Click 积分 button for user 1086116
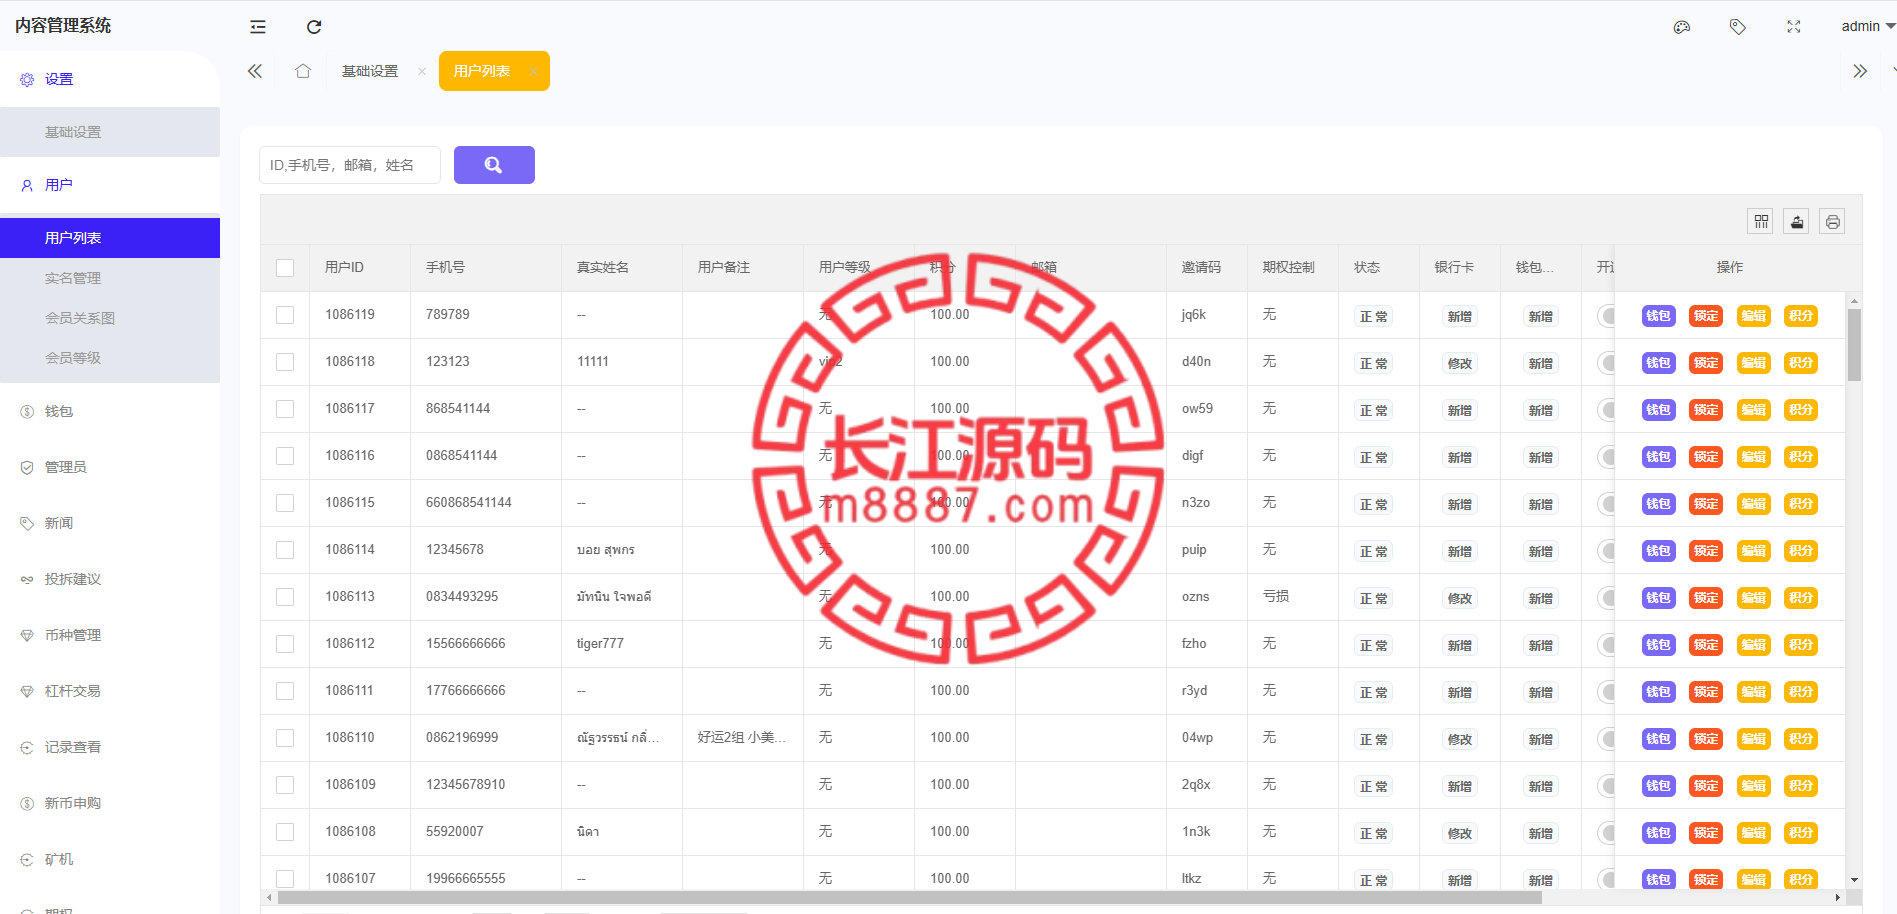This screenshot has height=914, width=1897. [1801, 457]
